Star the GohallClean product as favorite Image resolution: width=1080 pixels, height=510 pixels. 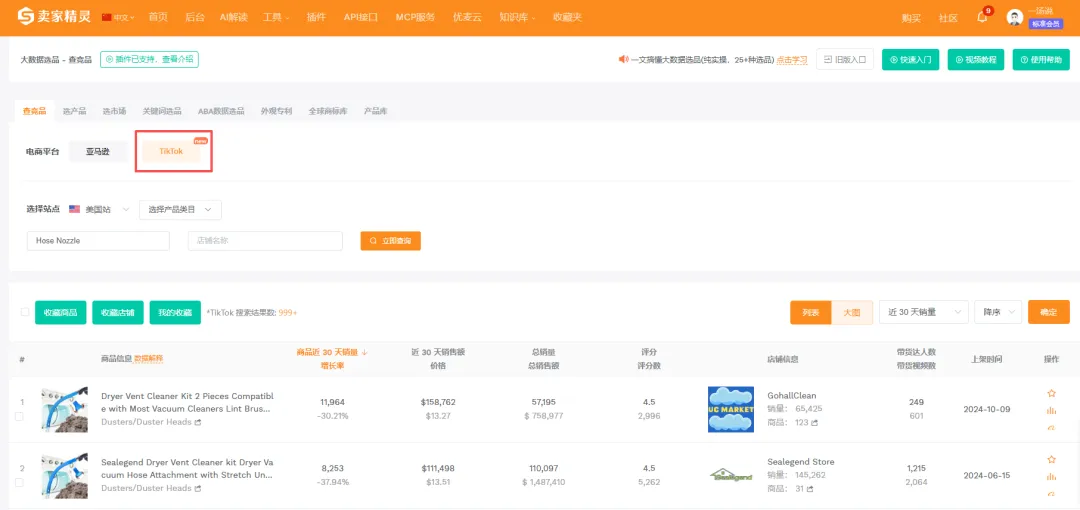pyautogui.click(x=1051, y=393)
